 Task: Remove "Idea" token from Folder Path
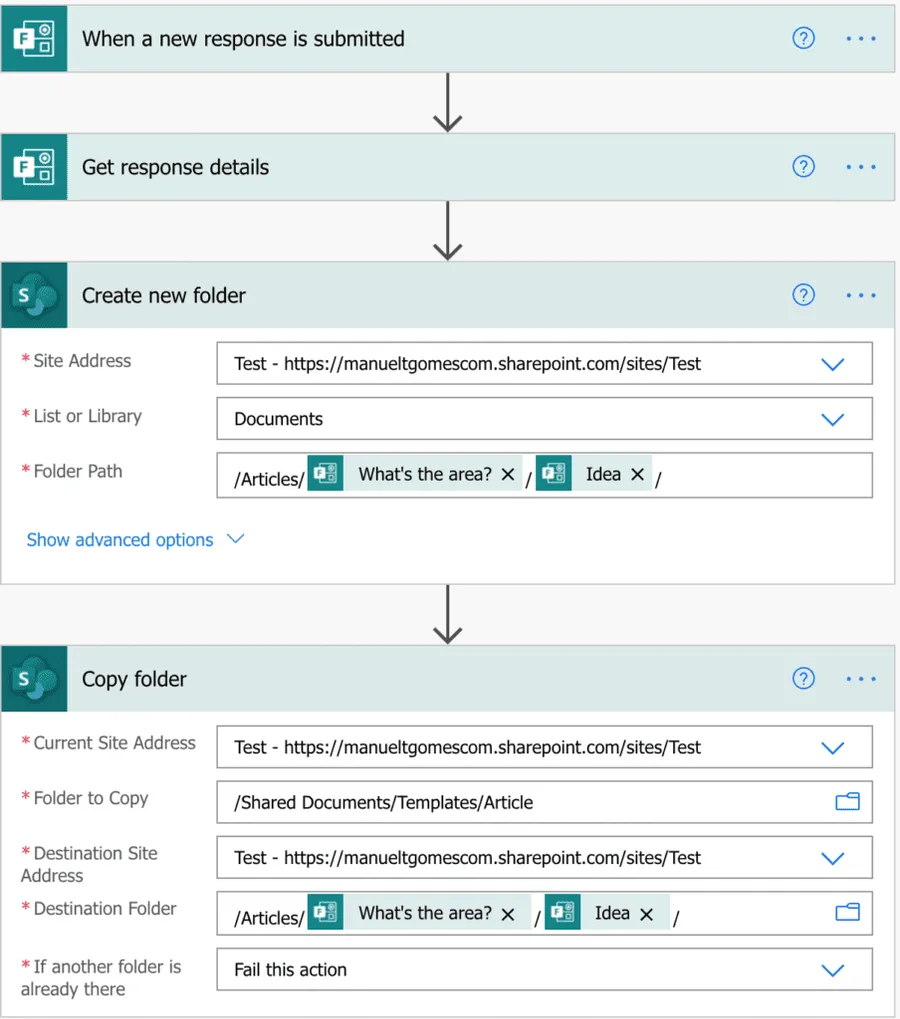tap(637, 475)
